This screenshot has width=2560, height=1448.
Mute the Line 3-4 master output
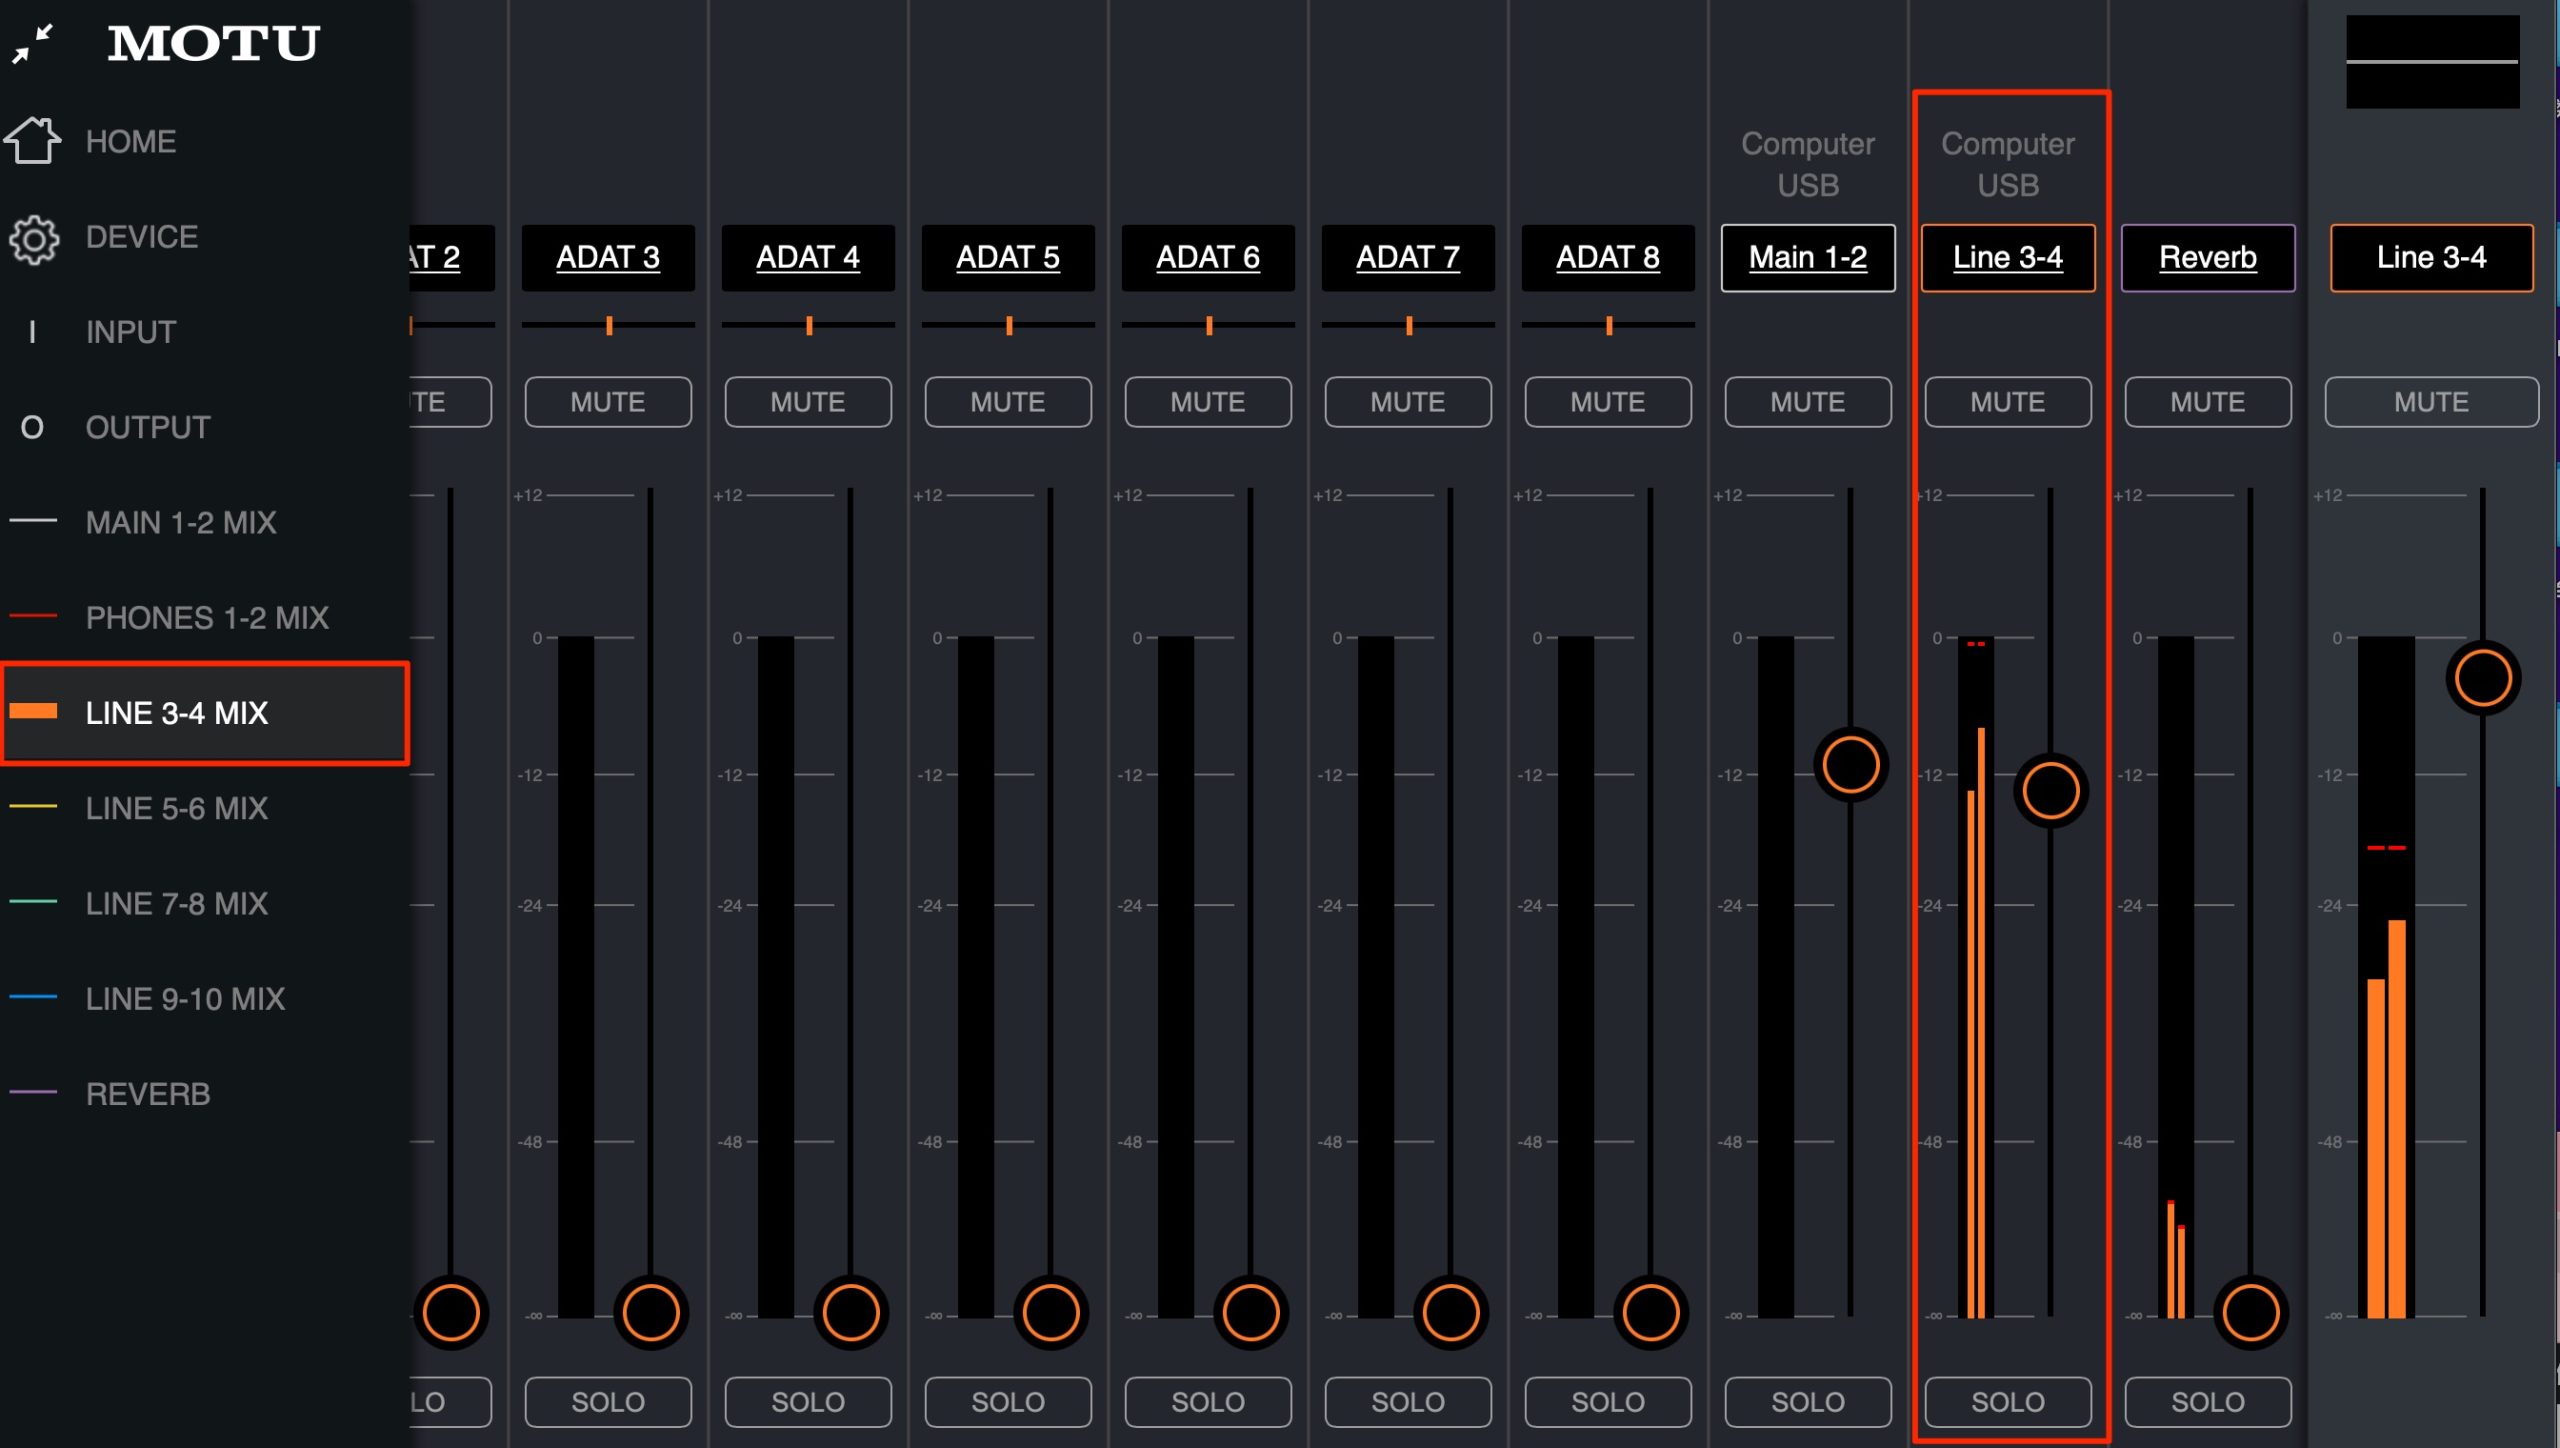[x=2432, y=402]
